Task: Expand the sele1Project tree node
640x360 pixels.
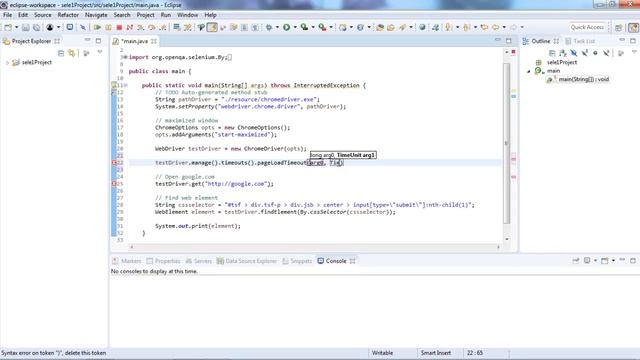Action: [x=7, y=62]
